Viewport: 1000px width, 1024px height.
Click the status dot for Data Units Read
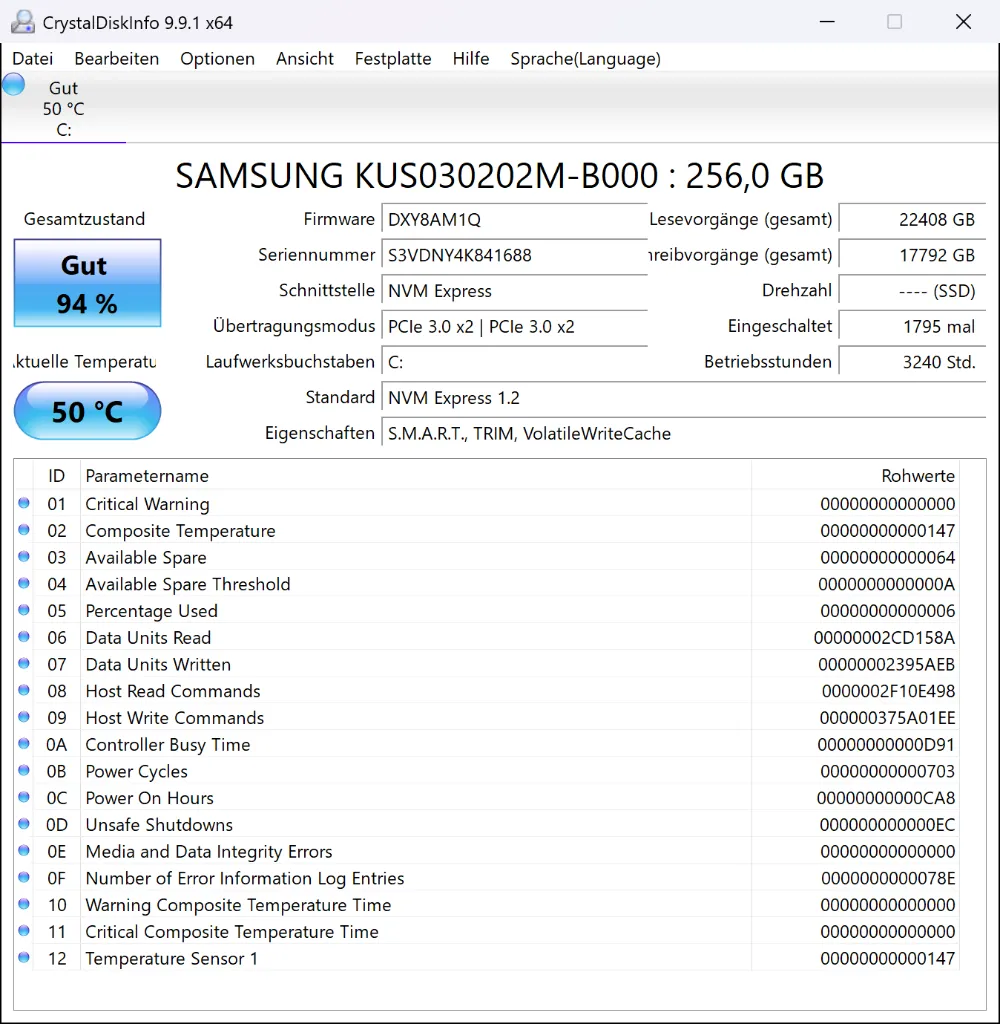[x=24, y=637]
